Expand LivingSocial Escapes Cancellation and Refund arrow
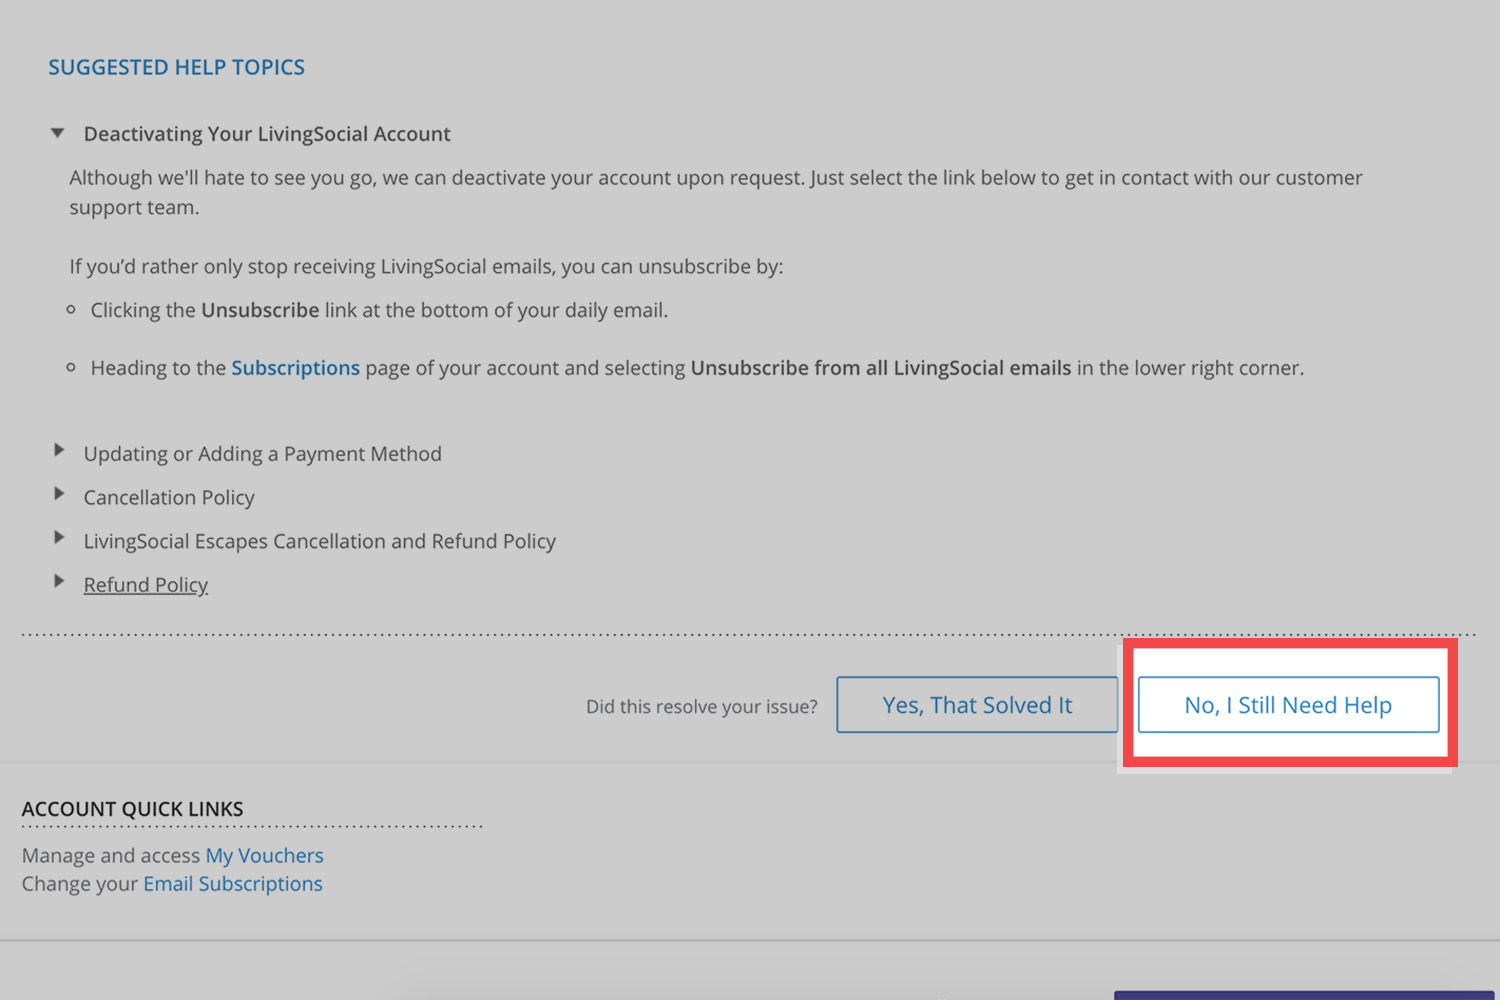The image size is (1500, 1000). pyautogui.click(x=59, y=538)
